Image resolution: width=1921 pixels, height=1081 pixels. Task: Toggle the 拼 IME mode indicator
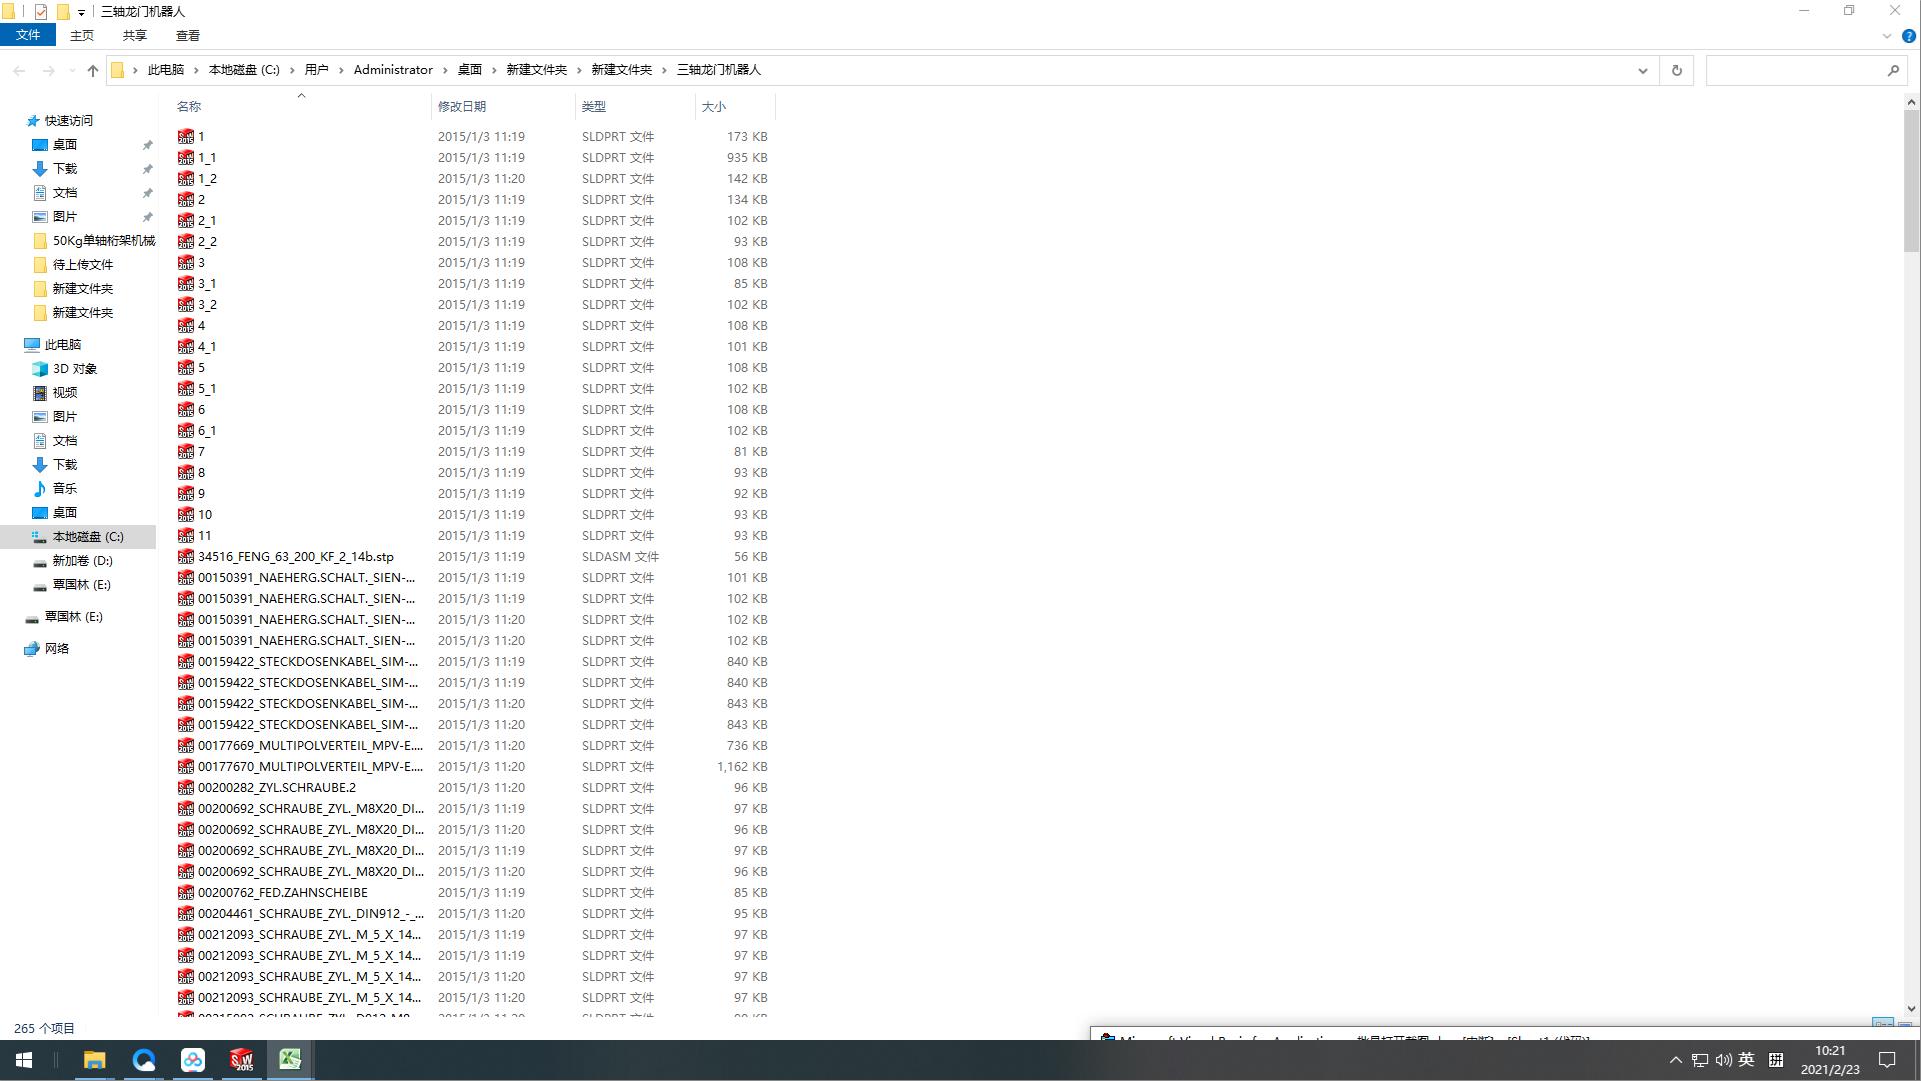(1776, 1060)
